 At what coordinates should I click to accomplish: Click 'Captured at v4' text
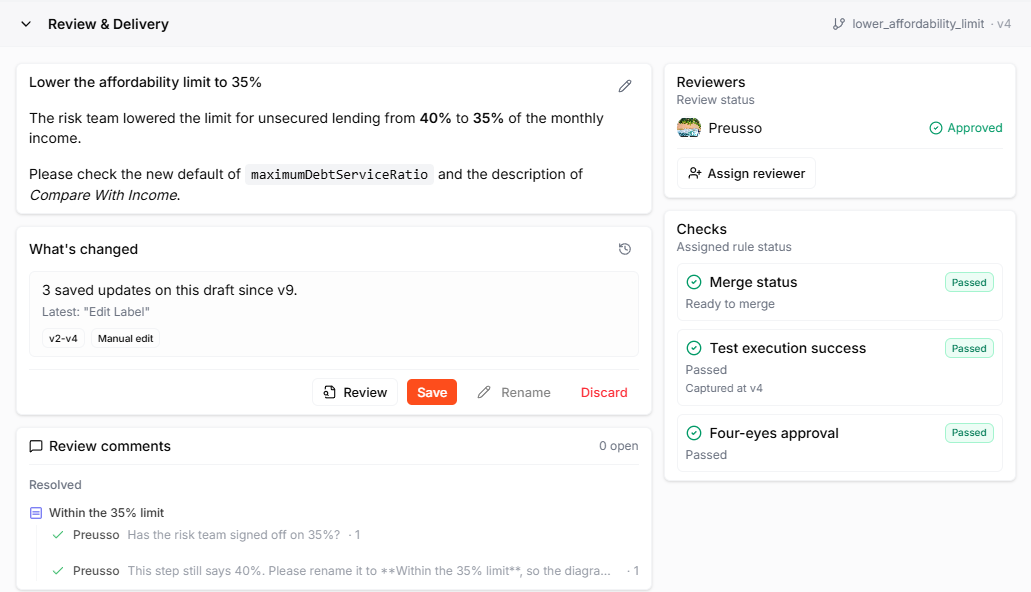pyautogui.click(x=724, y=388)
